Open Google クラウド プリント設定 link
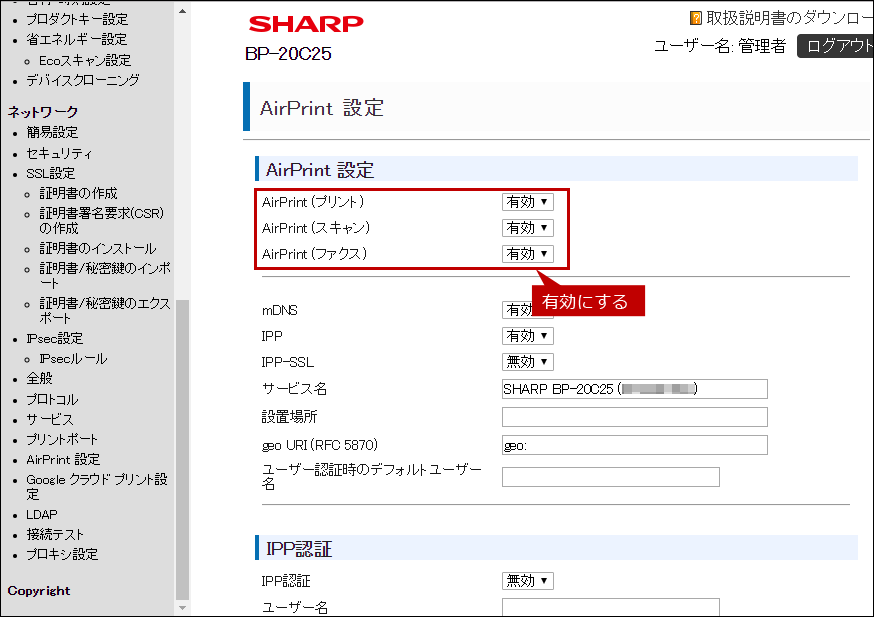 (x=97, y=487)
